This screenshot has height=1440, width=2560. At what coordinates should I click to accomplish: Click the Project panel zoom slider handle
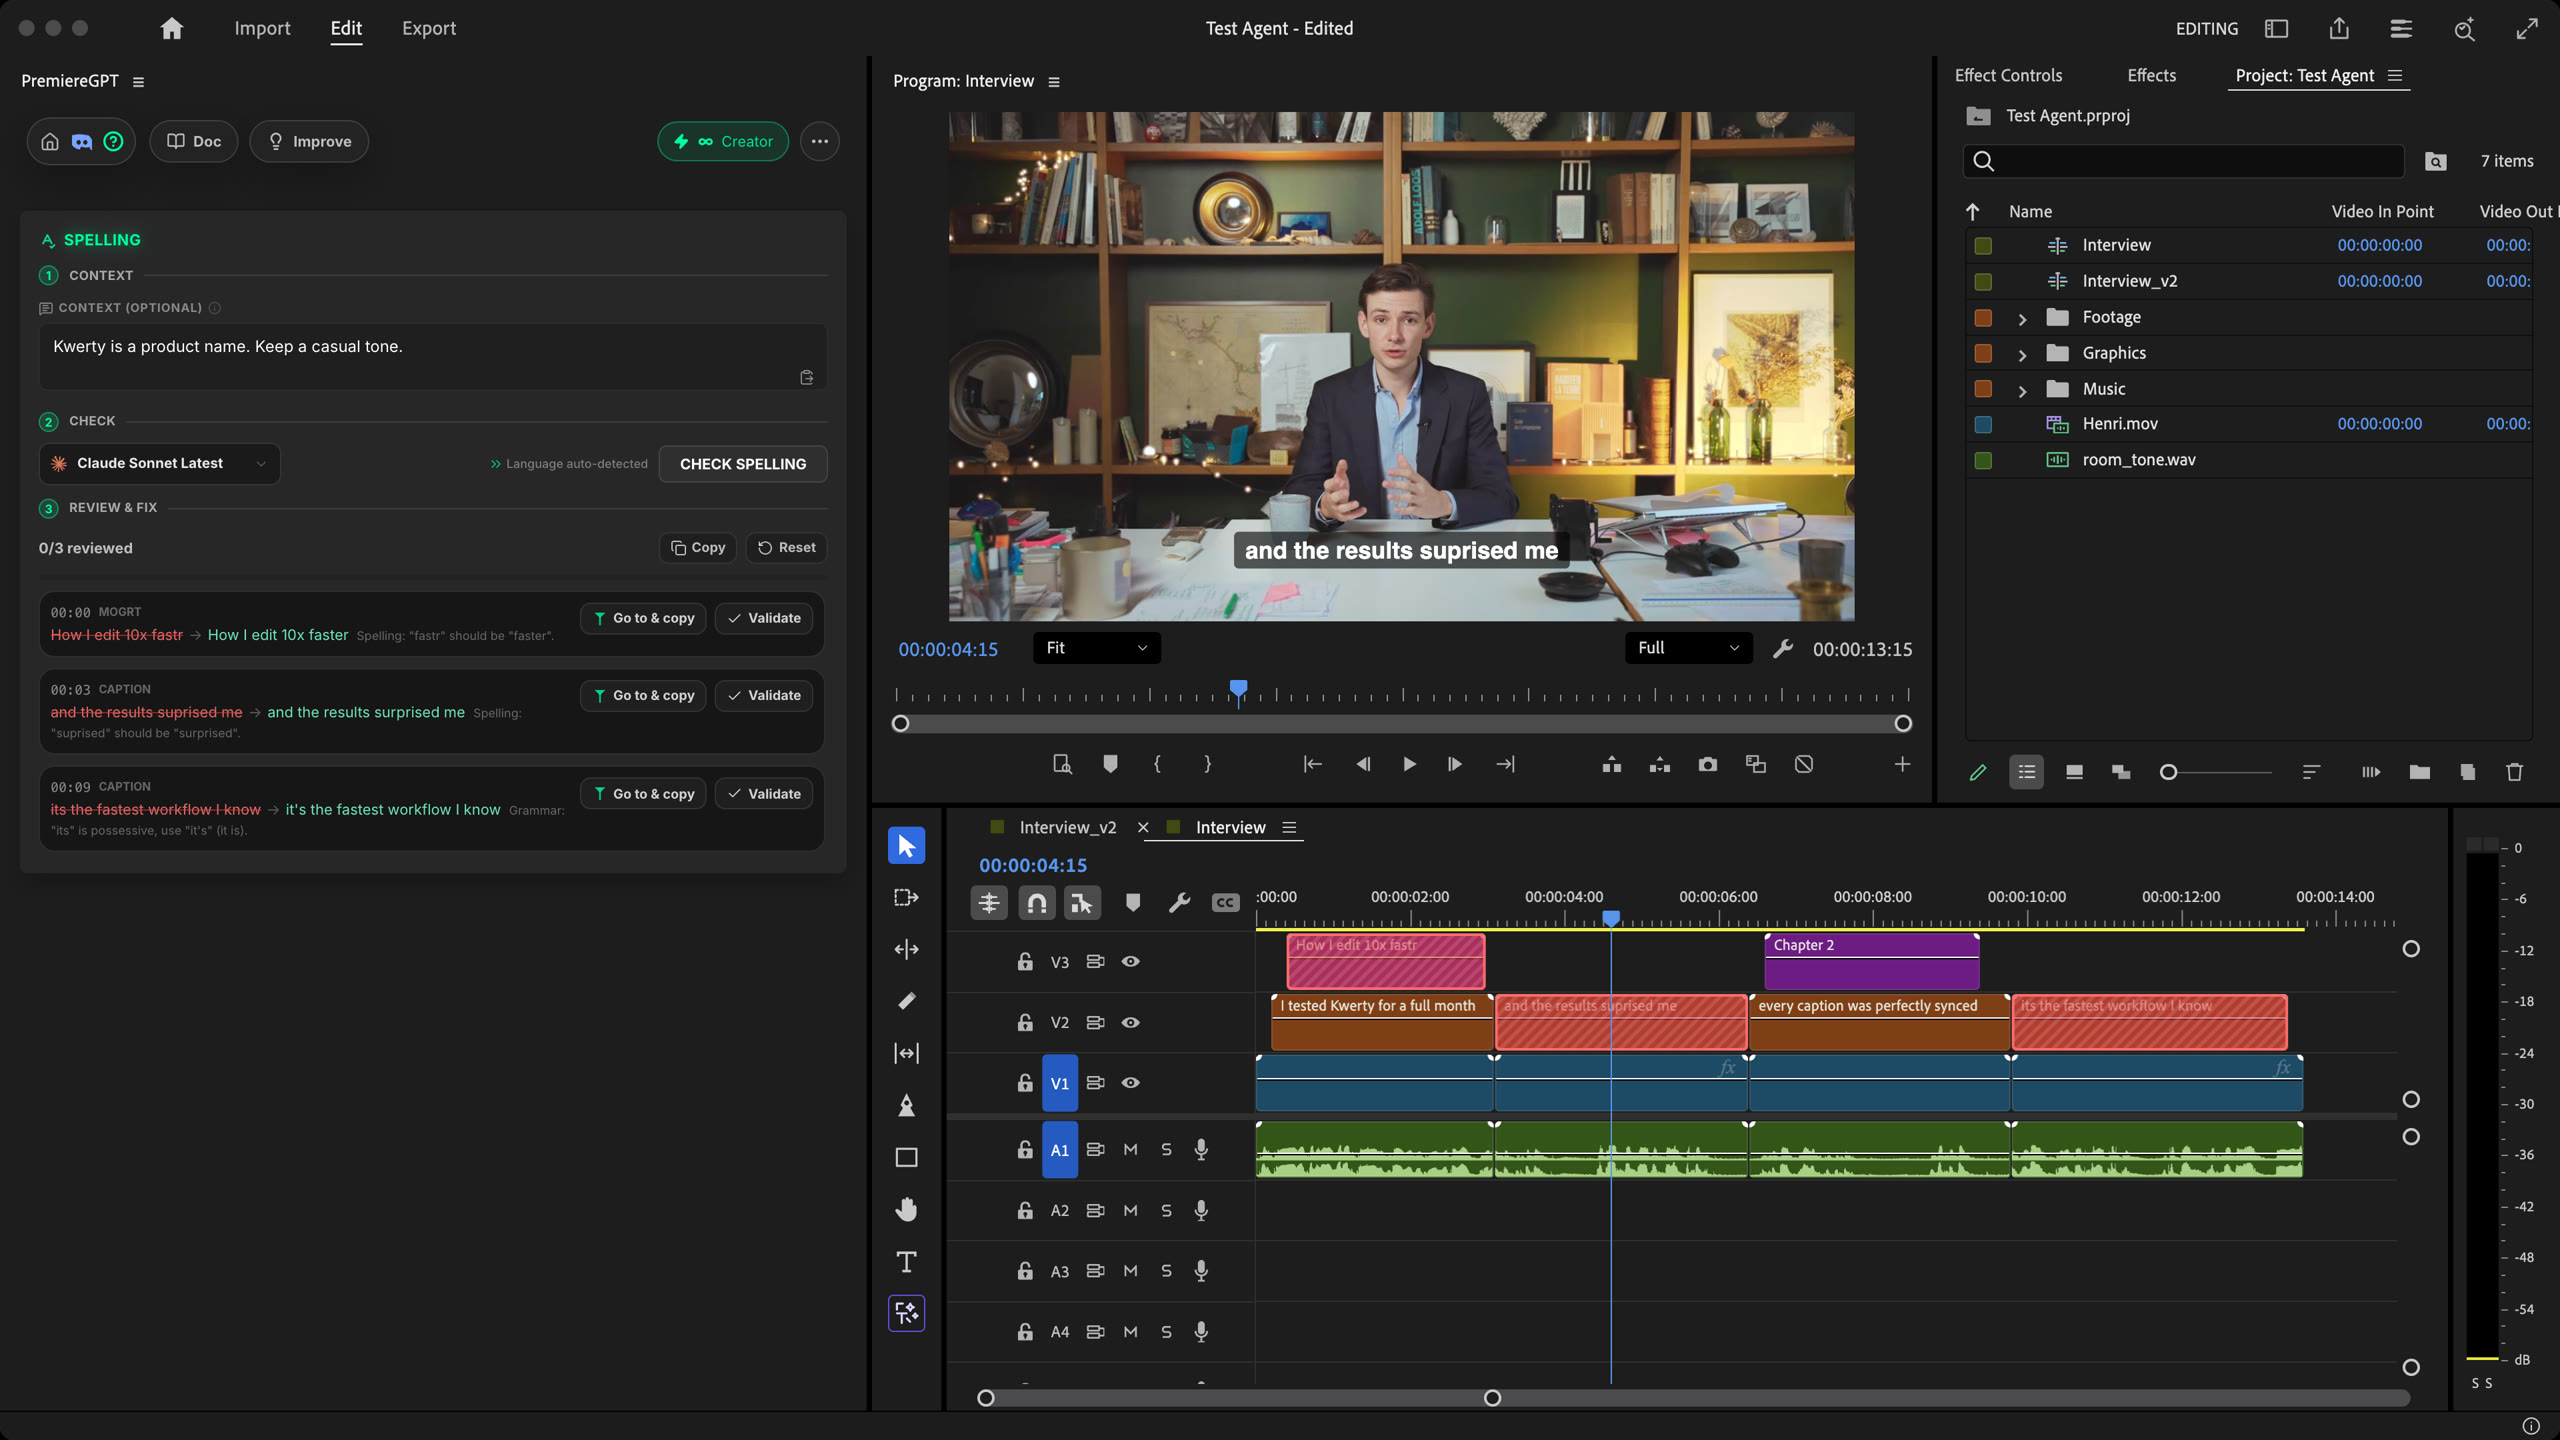[x=2168, y=772]
